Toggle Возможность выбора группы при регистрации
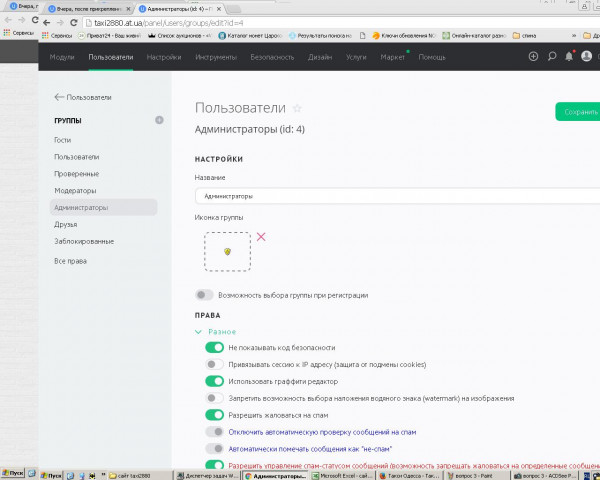Screen dimensions: 600x480 click(x=204, y=295)
